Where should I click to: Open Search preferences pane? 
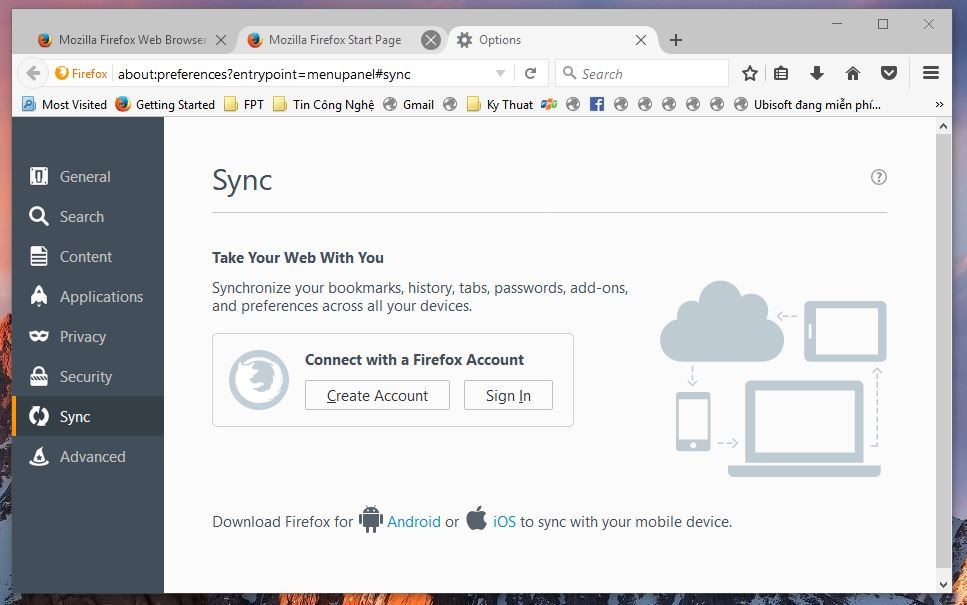pyautogui.click(x=88, y=216)
